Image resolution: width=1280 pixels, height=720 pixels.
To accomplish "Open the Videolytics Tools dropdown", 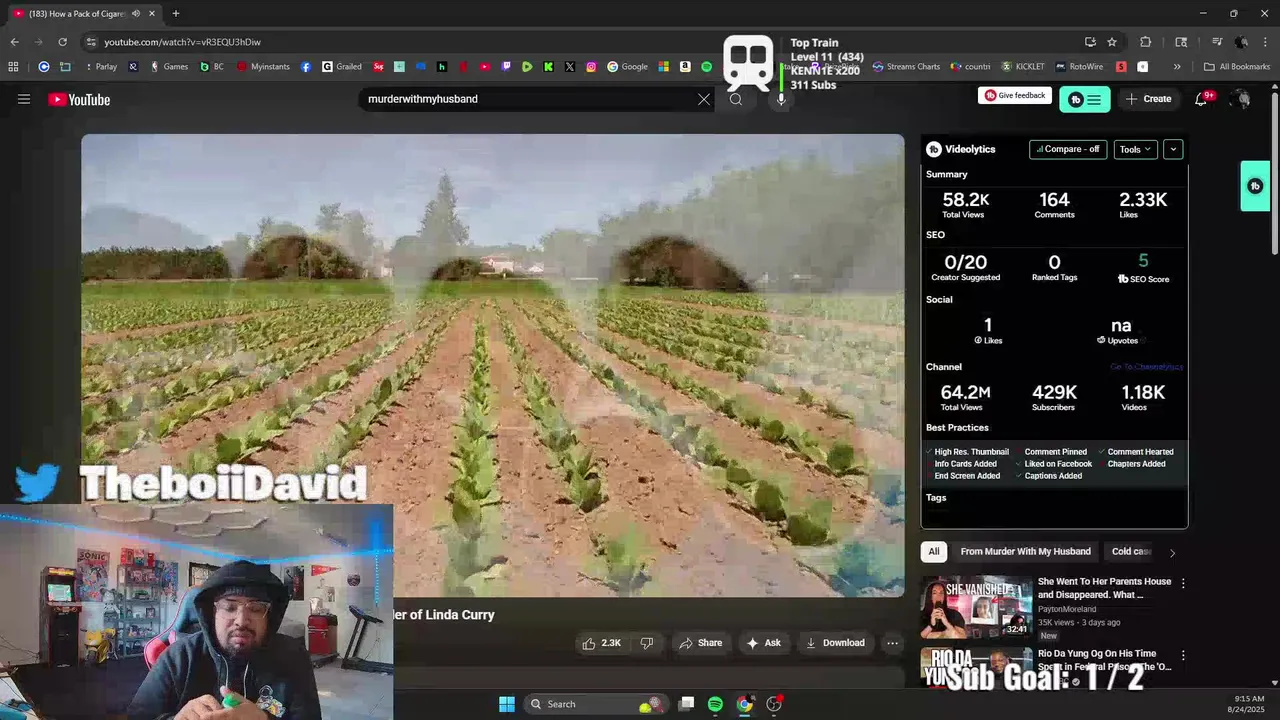I will 1135,149.
